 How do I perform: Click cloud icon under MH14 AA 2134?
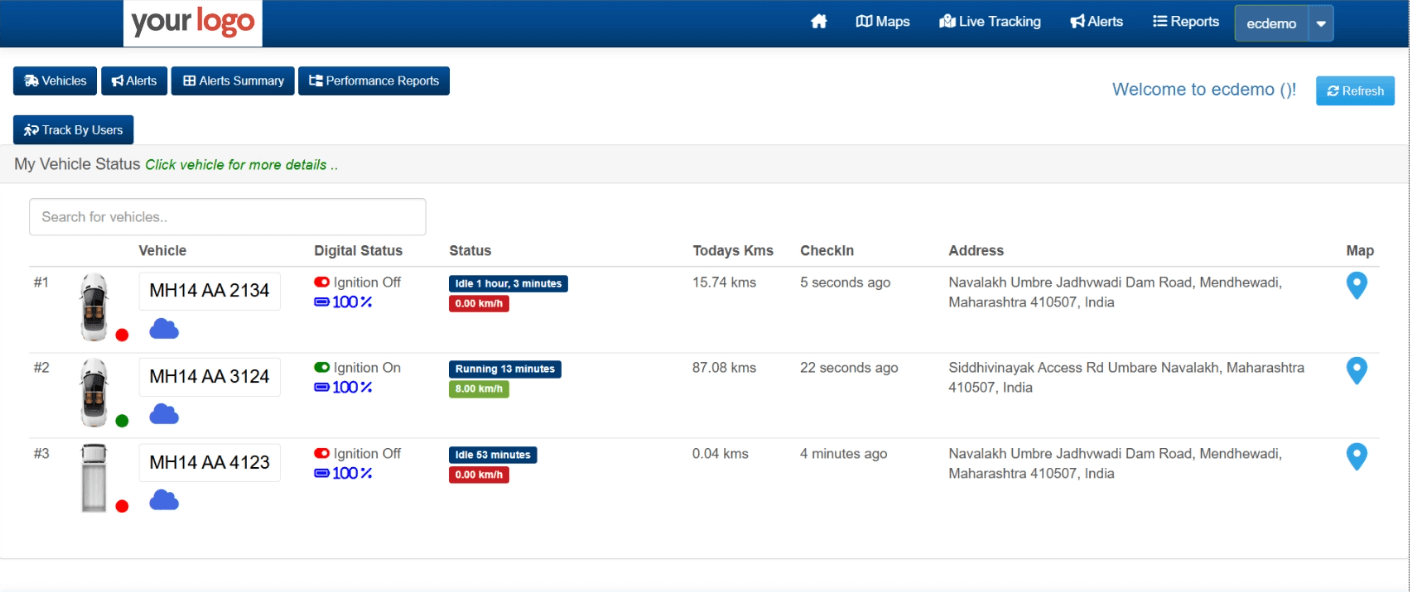click(164, 329)
